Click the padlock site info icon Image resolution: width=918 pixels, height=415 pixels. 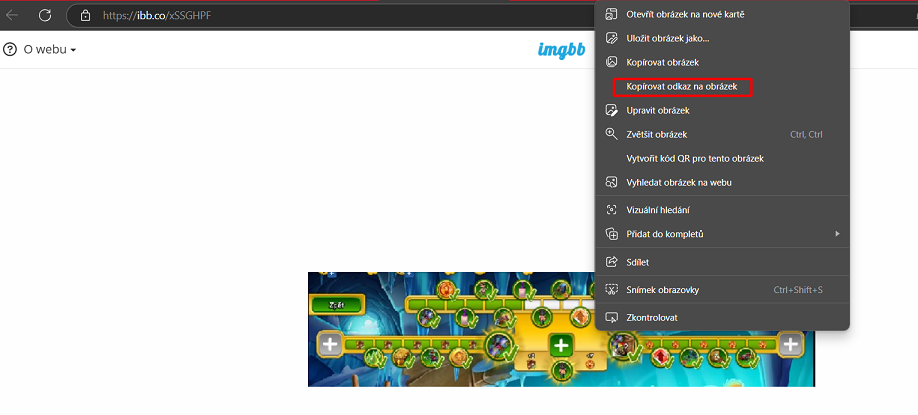85,16
